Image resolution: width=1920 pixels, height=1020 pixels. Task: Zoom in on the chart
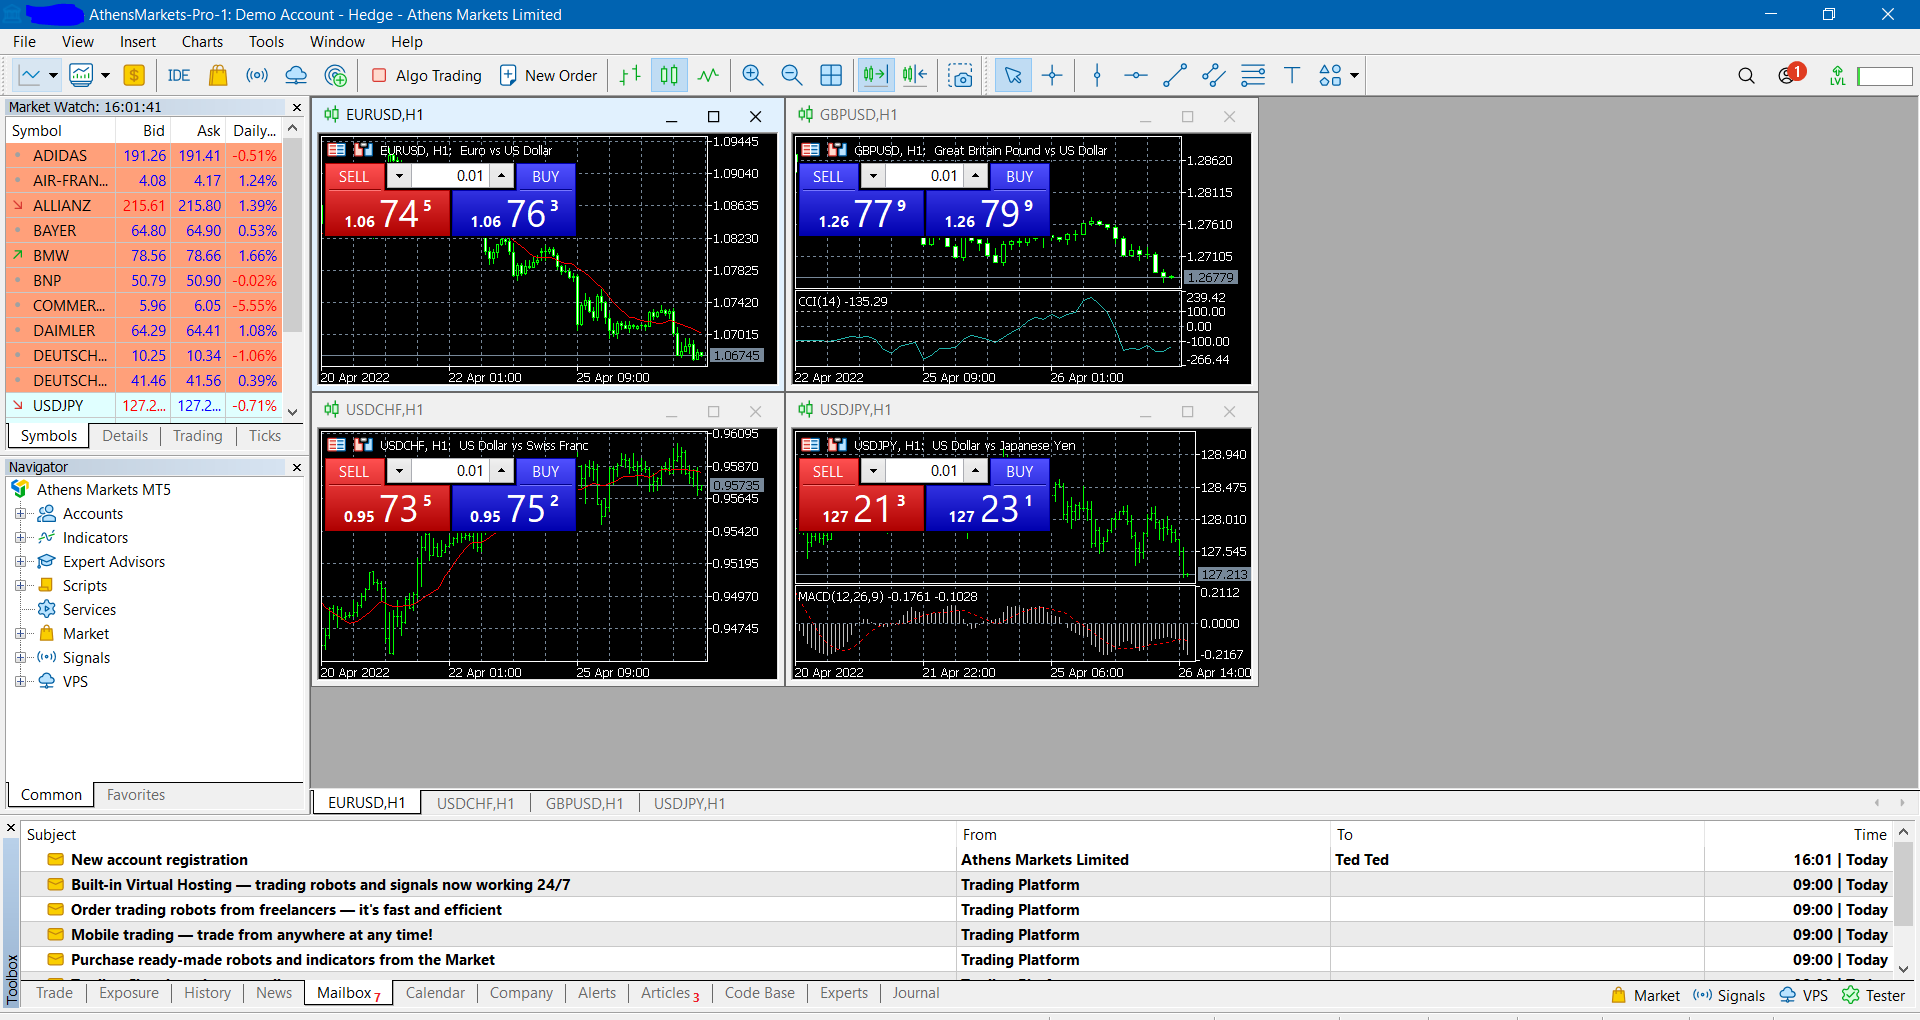pyautogui.click(x=753, y=75)
